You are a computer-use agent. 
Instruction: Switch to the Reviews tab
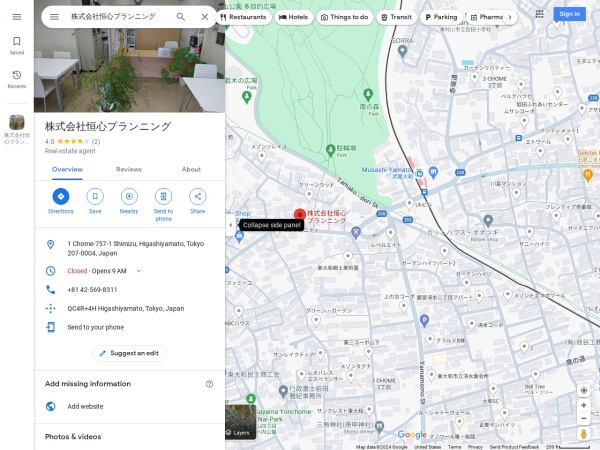coord(129,170)
